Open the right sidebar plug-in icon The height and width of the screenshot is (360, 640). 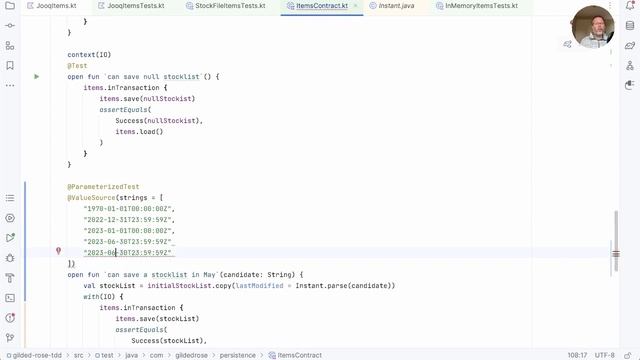[630, 85]
